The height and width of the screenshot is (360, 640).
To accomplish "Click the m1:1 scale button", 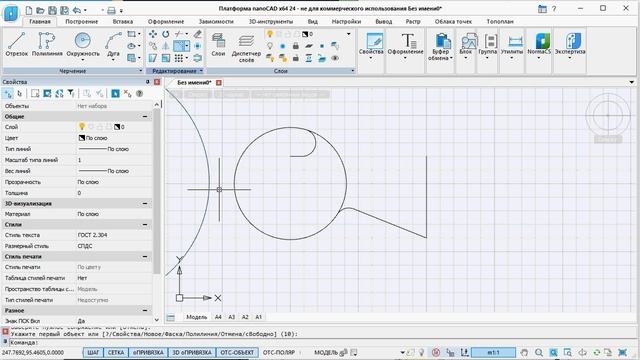I will (493, 352).
